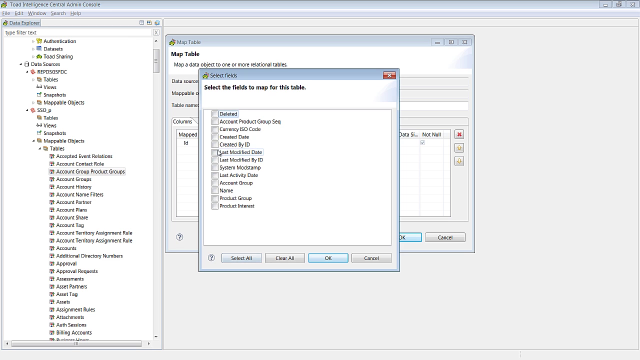Toggle the Last Modified Date checkbox
640x360 pixels.
tap(215, 152)
